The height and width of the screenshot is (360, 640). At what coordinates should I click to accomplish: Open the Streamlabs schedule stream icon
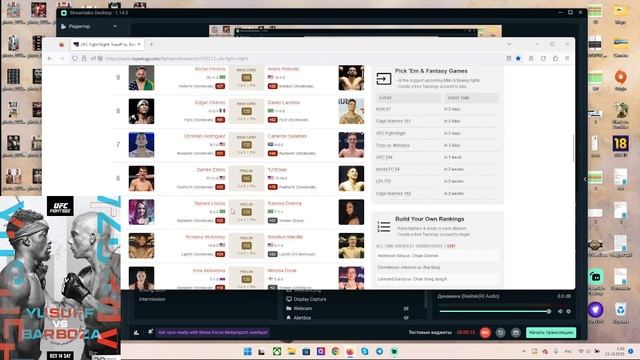click(516, 333)
